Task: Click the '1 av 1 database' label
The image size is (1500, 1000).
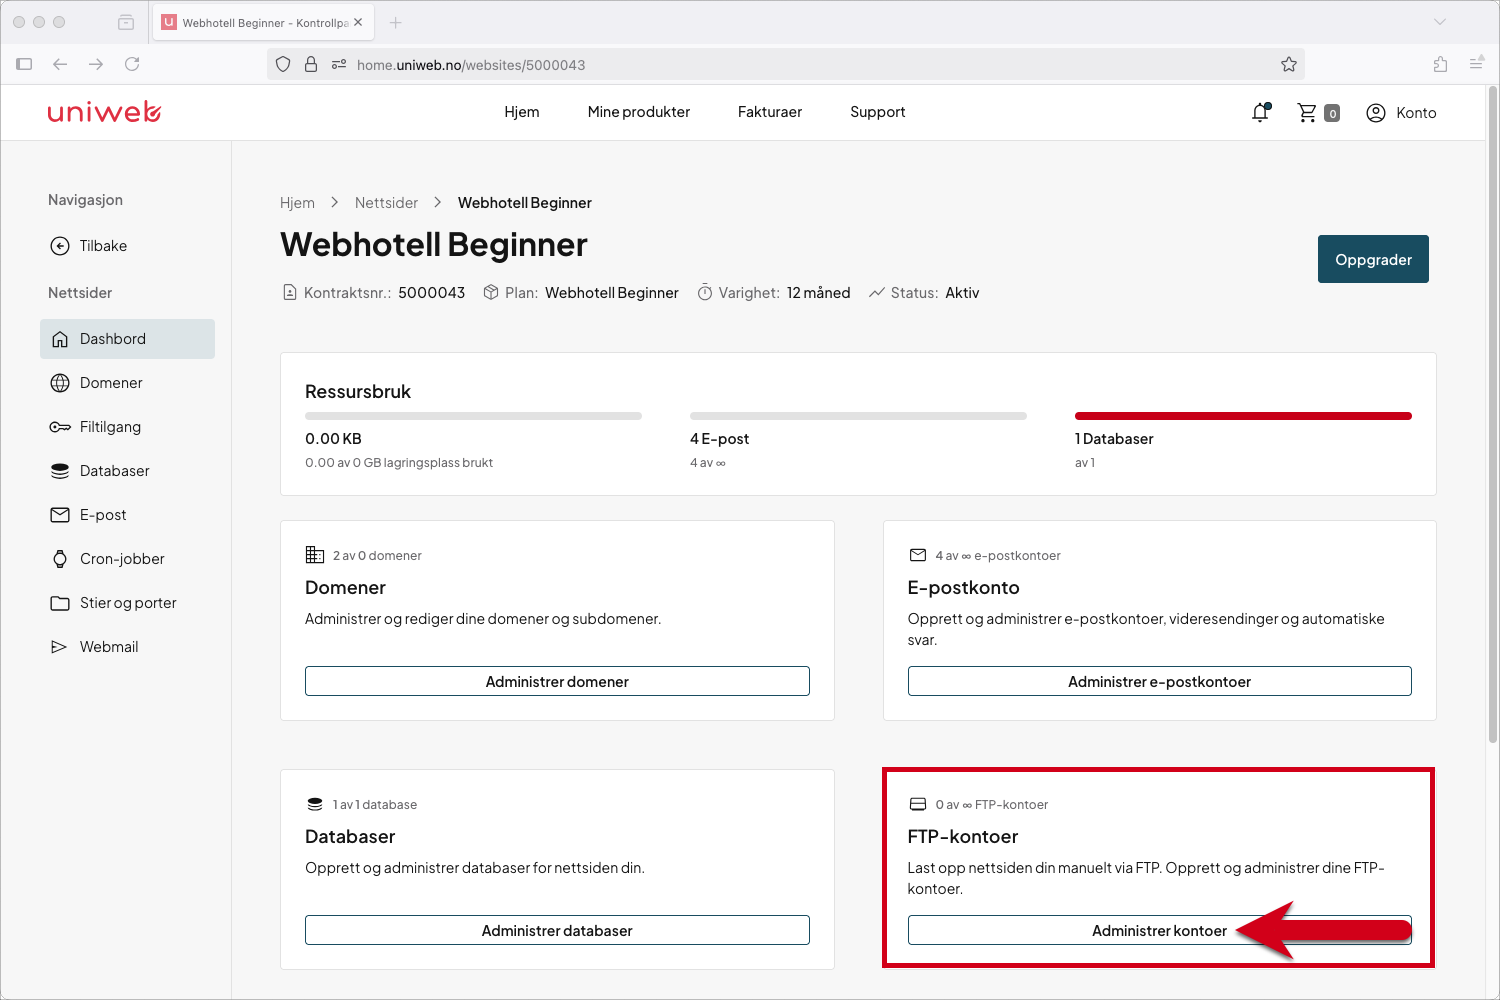Action: pos(375,804)
